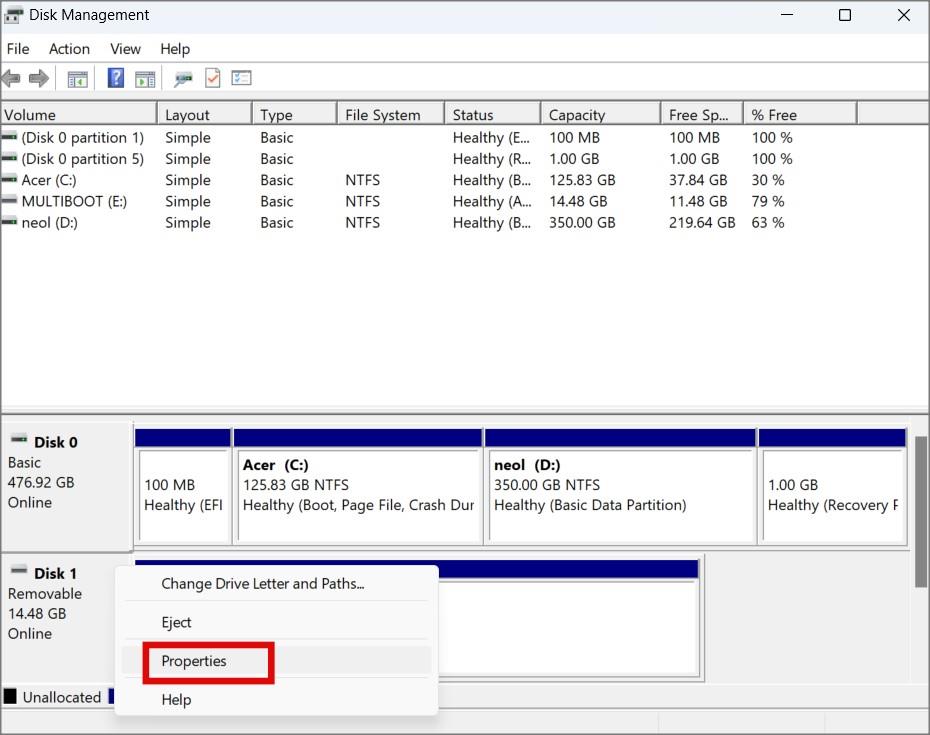Click the drive icon beside MULTIBOOT (E:)

click(9, 201)
